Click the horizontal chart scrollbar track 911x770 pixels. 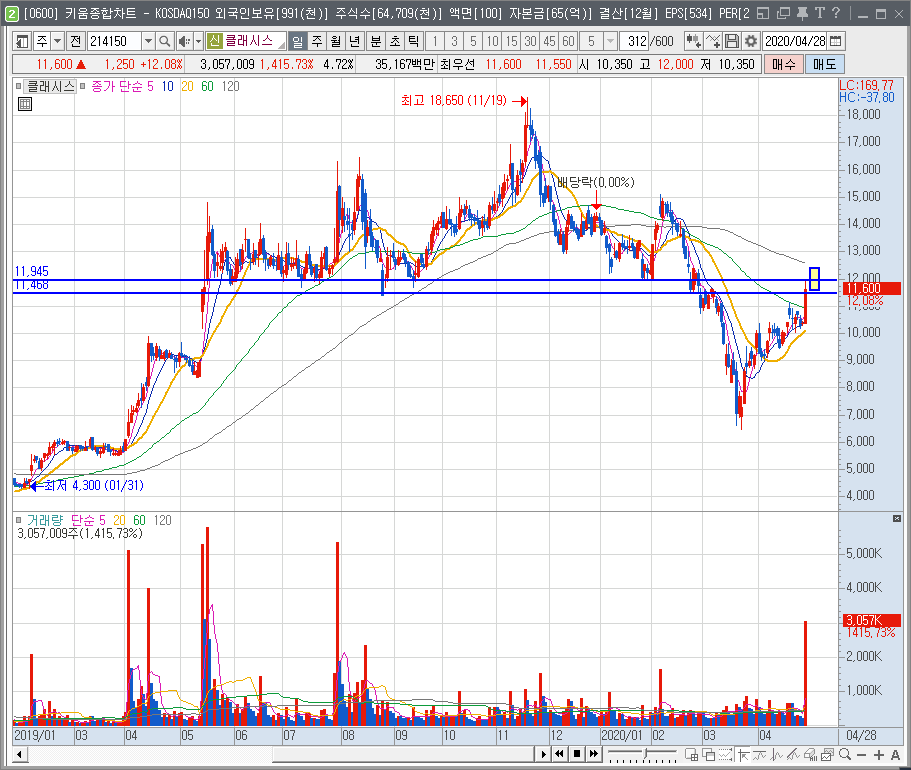coord(280,755)
